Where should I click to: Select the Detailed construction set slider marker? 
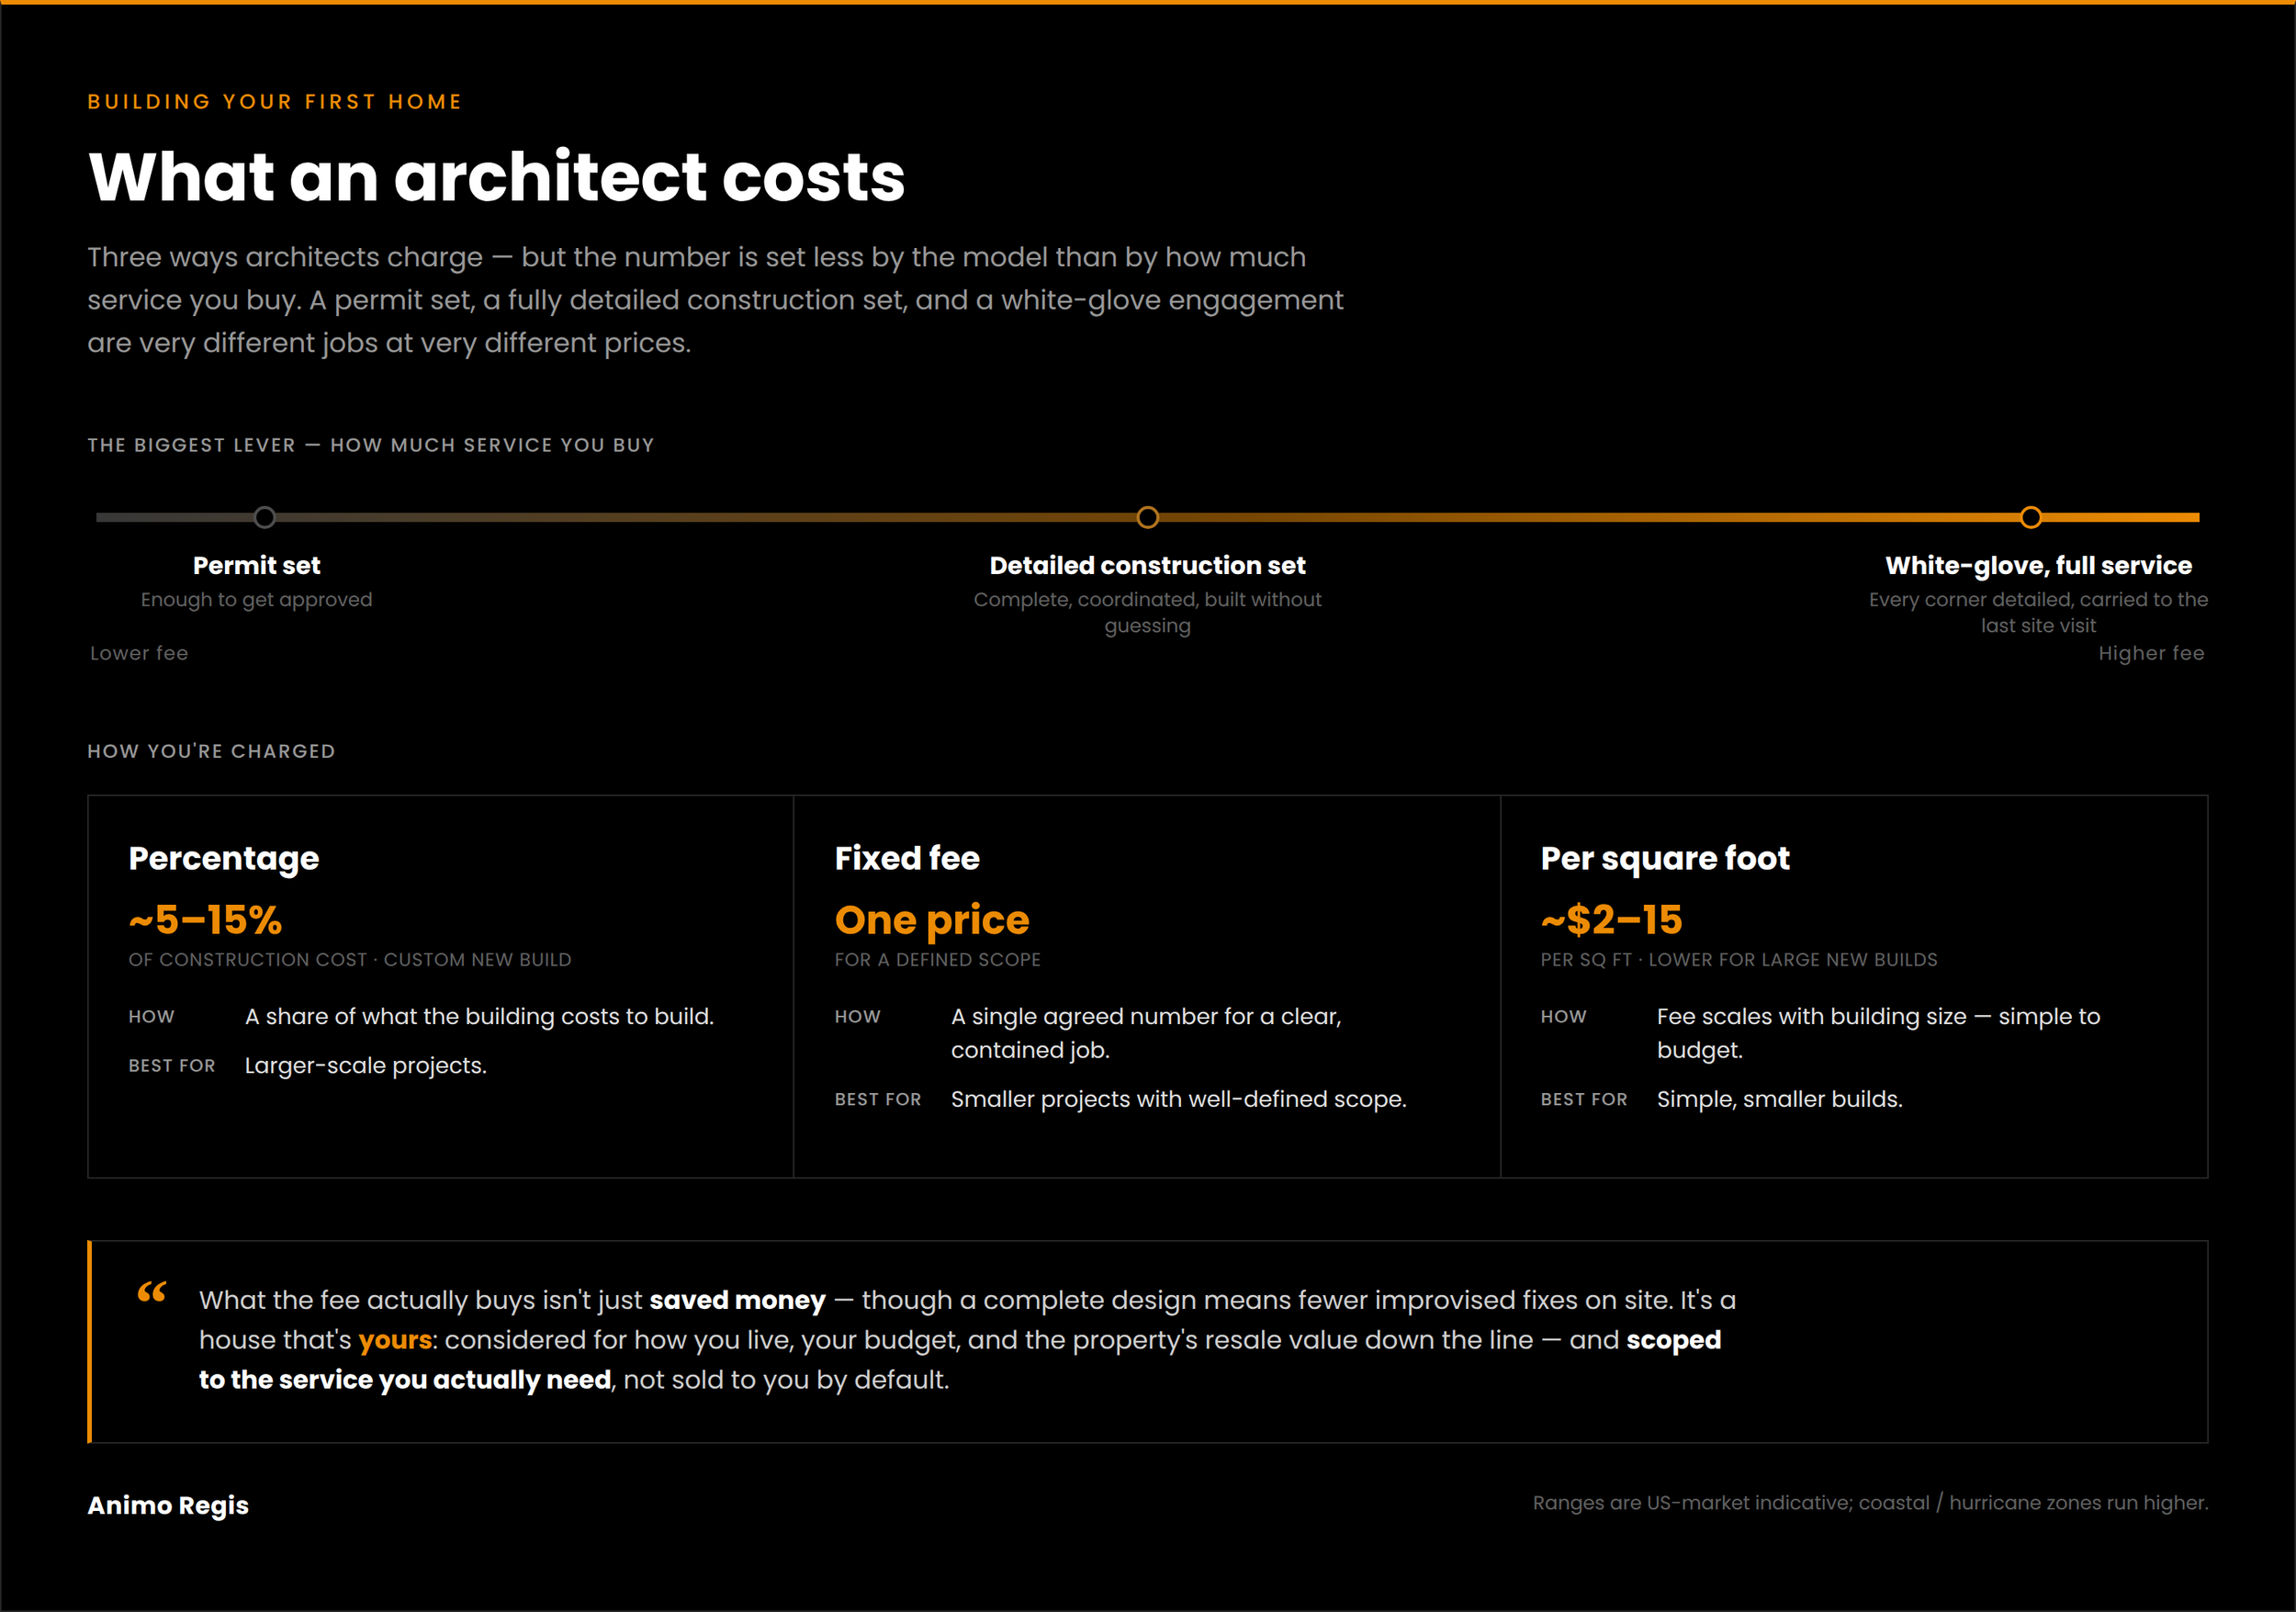tap(1148, 517)
